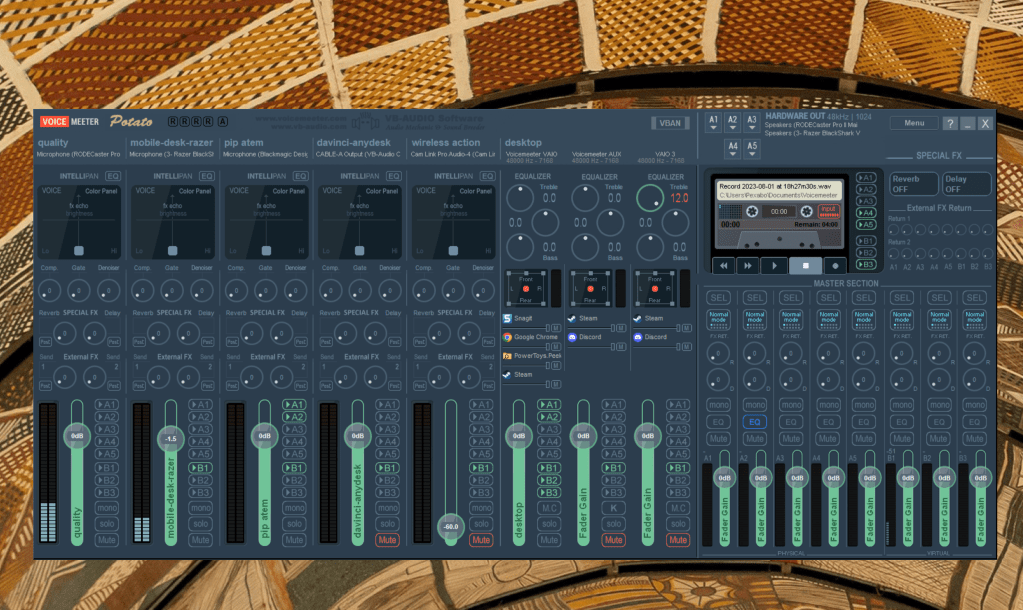Enable the recorder's A1 bus routing
The image size is (1023, 610).
866,177
